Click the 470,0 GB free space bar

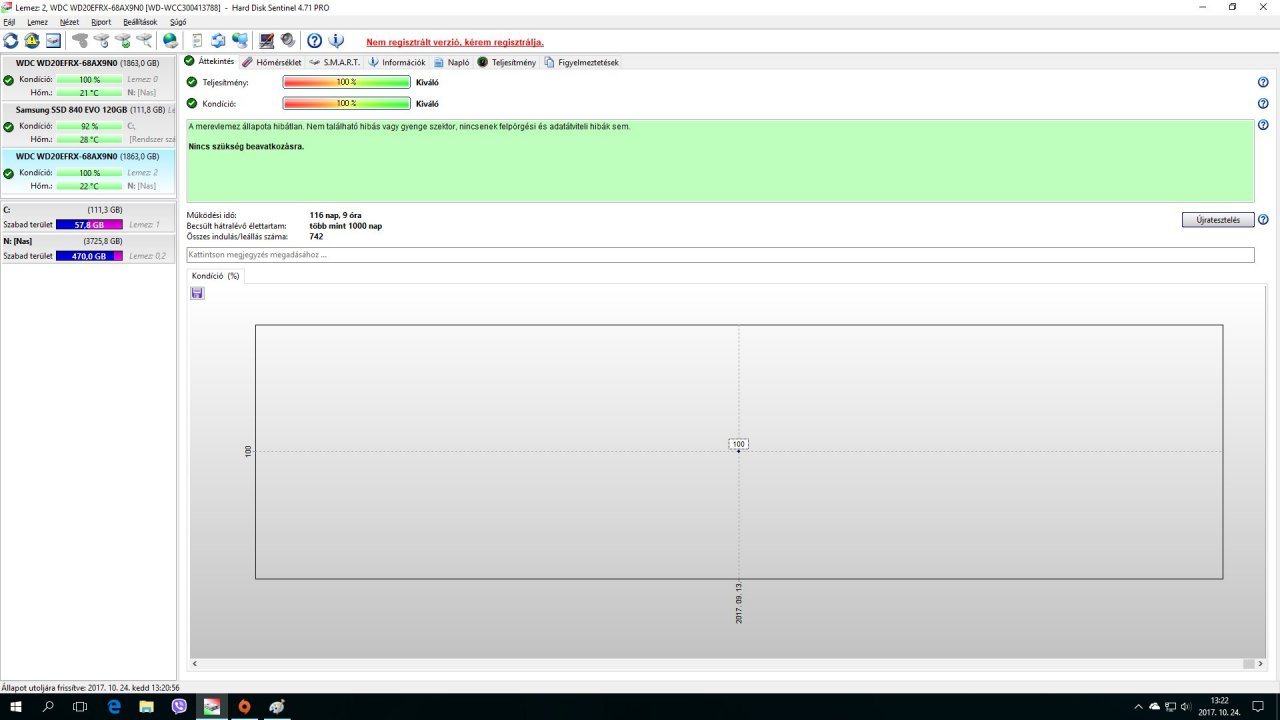89,256
